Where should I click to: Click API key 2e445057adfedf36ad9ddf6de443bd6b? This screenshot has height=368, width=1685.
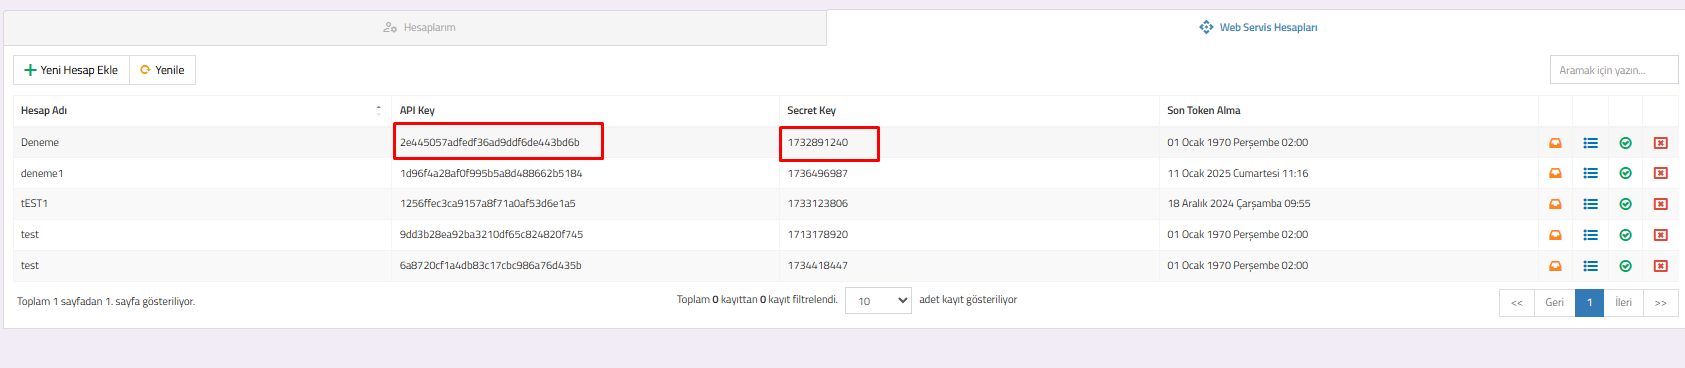coord(489,142)
